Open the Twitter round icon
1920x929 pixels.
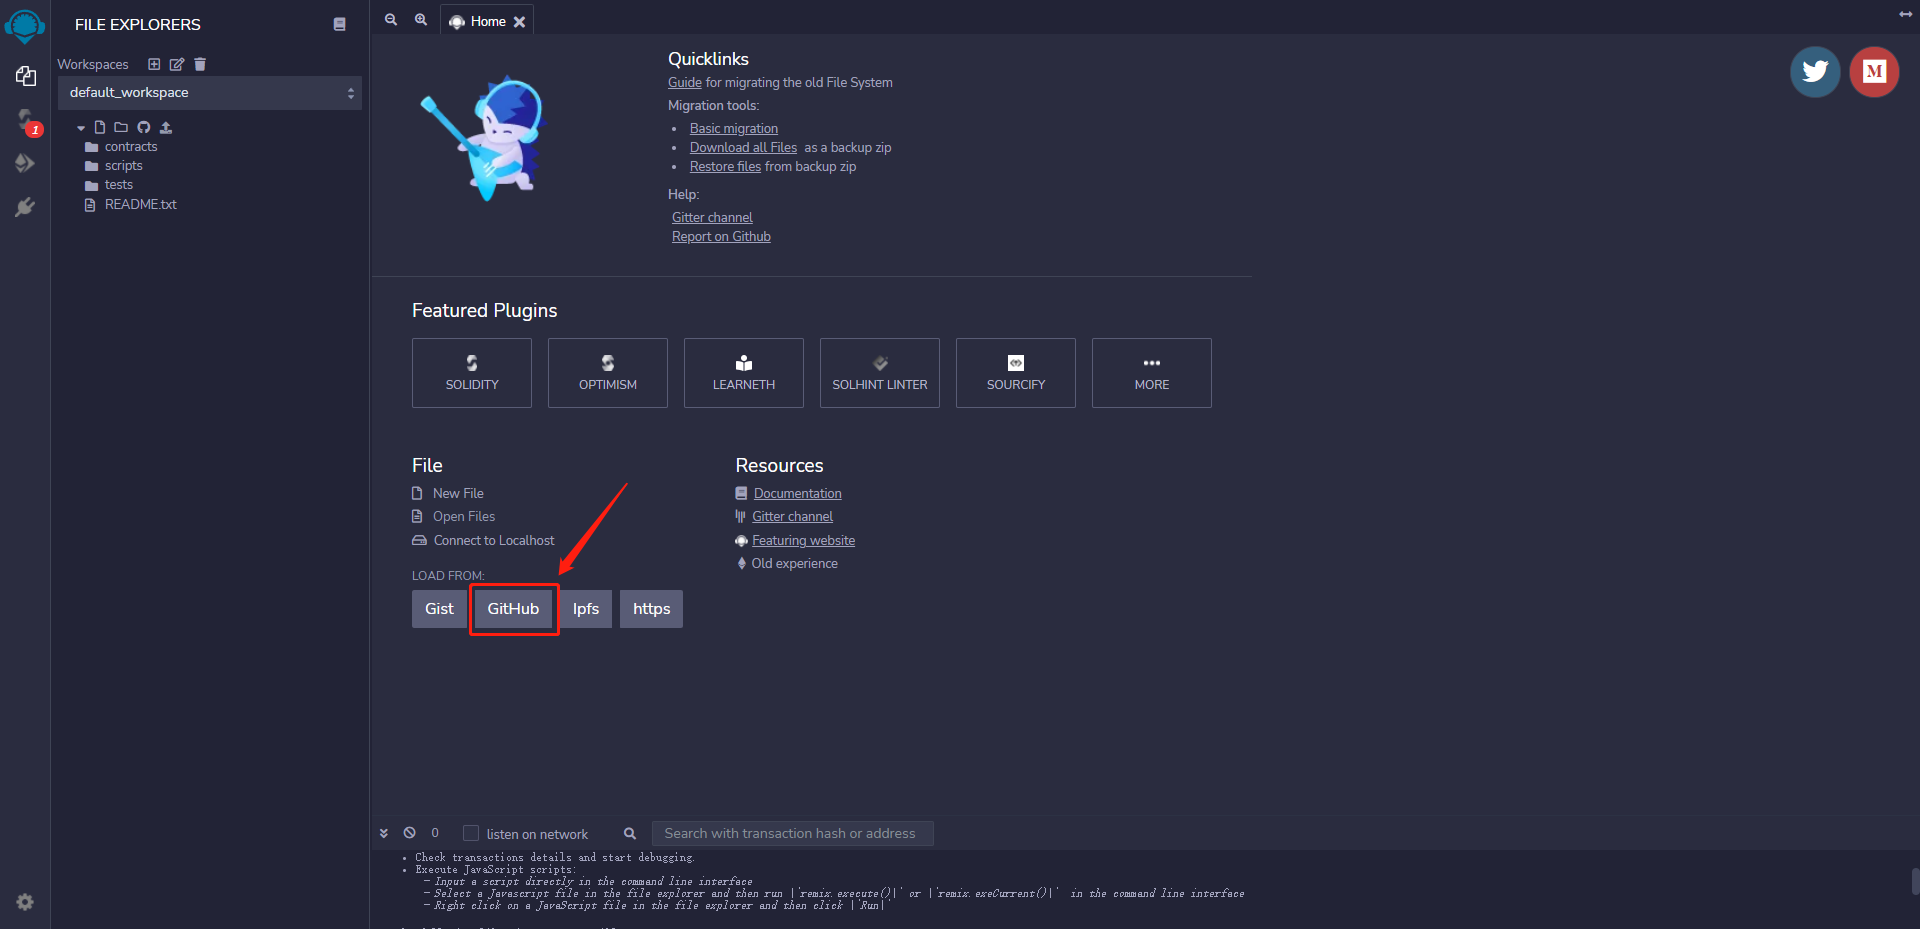point(1815,72)
